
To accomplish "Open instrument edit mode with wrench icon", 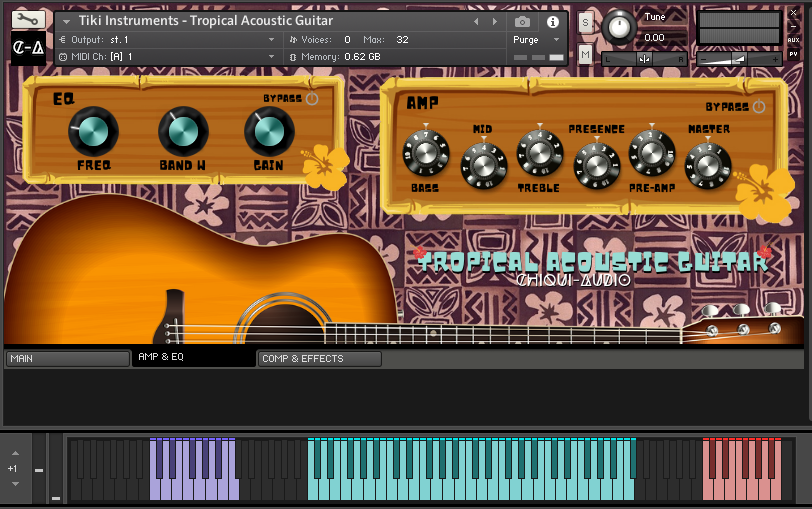I will pos(28,19).
